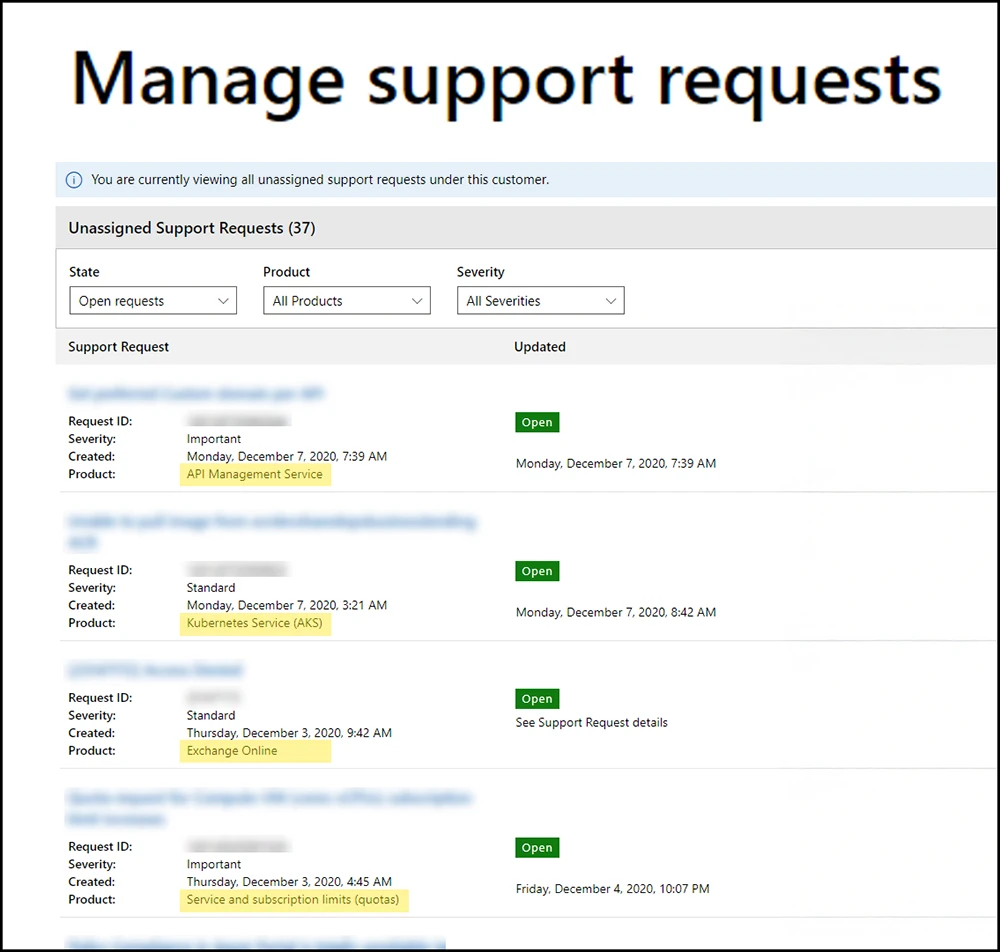Click created date Thursday, December 3, 2020, 9:42 AM

pos(289,733)
